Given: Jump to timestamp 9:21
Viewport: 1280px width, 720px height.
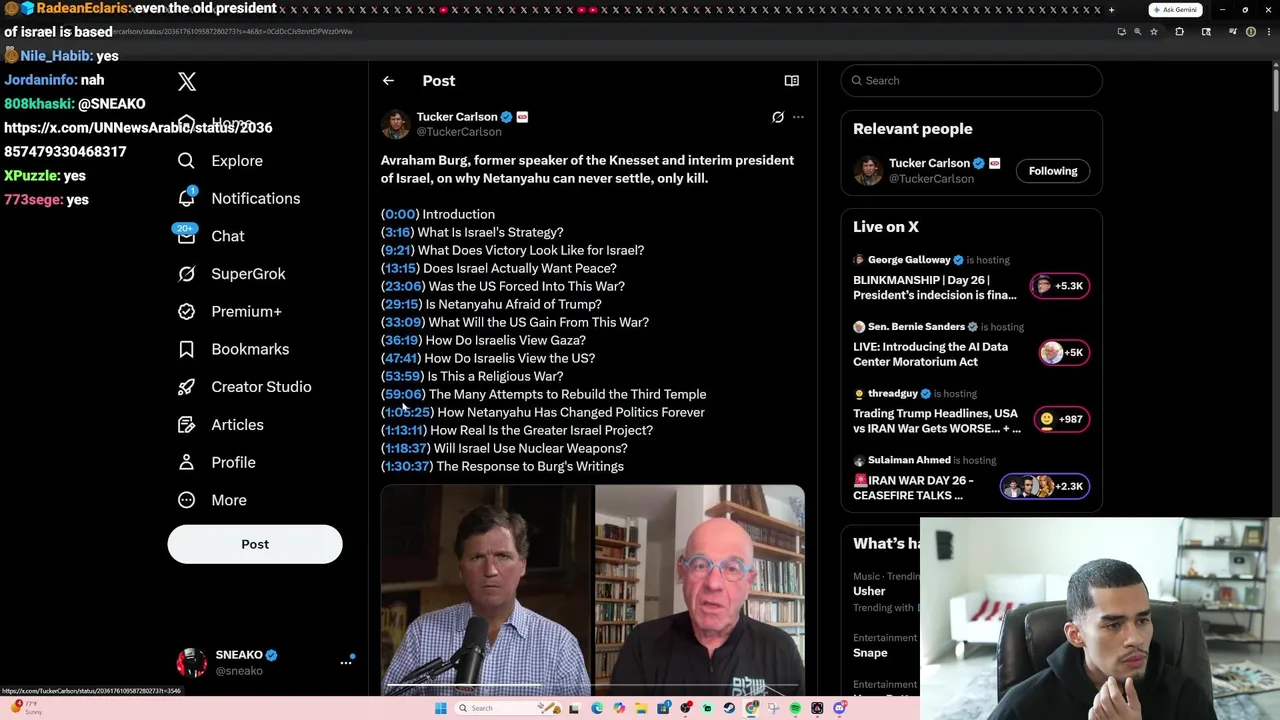Looking at the screenshot, I should point(397,250).
